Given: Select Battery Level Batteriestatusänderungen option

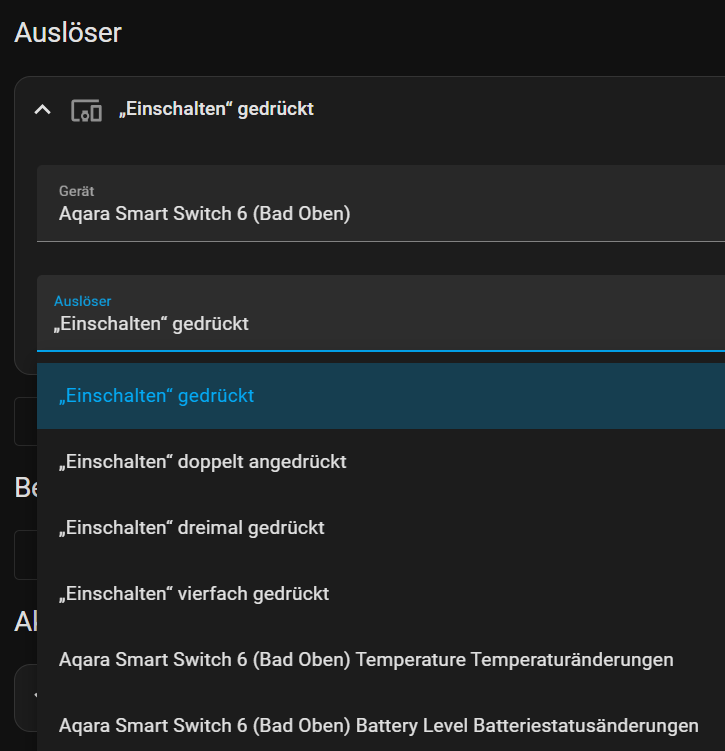Looking at the screenshot, I should 378,726.
